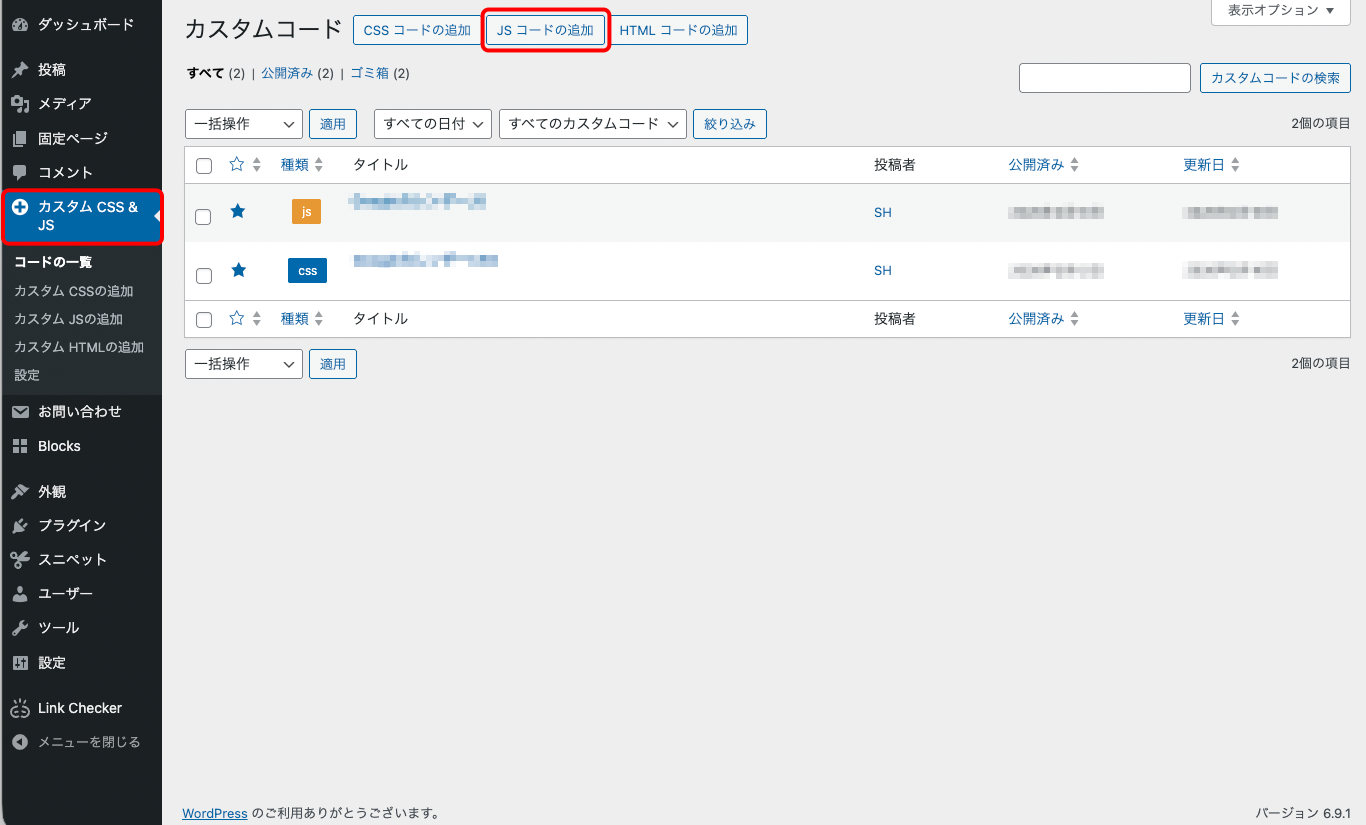This screenshot has height=825, width=1366.
Task: Open Dashboard via its sidebar gauge icon
Action: 20,25
